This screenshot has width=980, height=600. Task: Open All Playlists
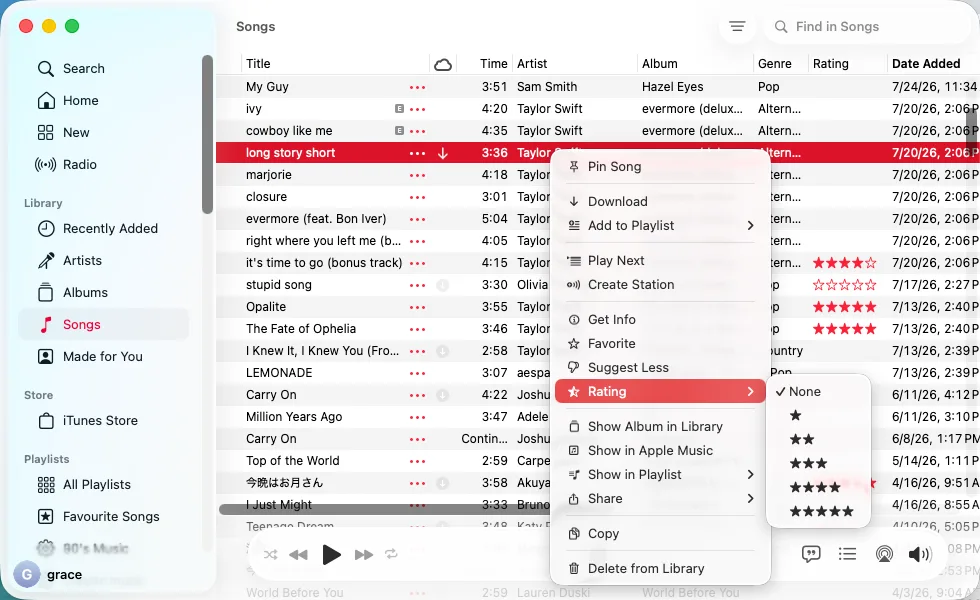pos(84,484)
